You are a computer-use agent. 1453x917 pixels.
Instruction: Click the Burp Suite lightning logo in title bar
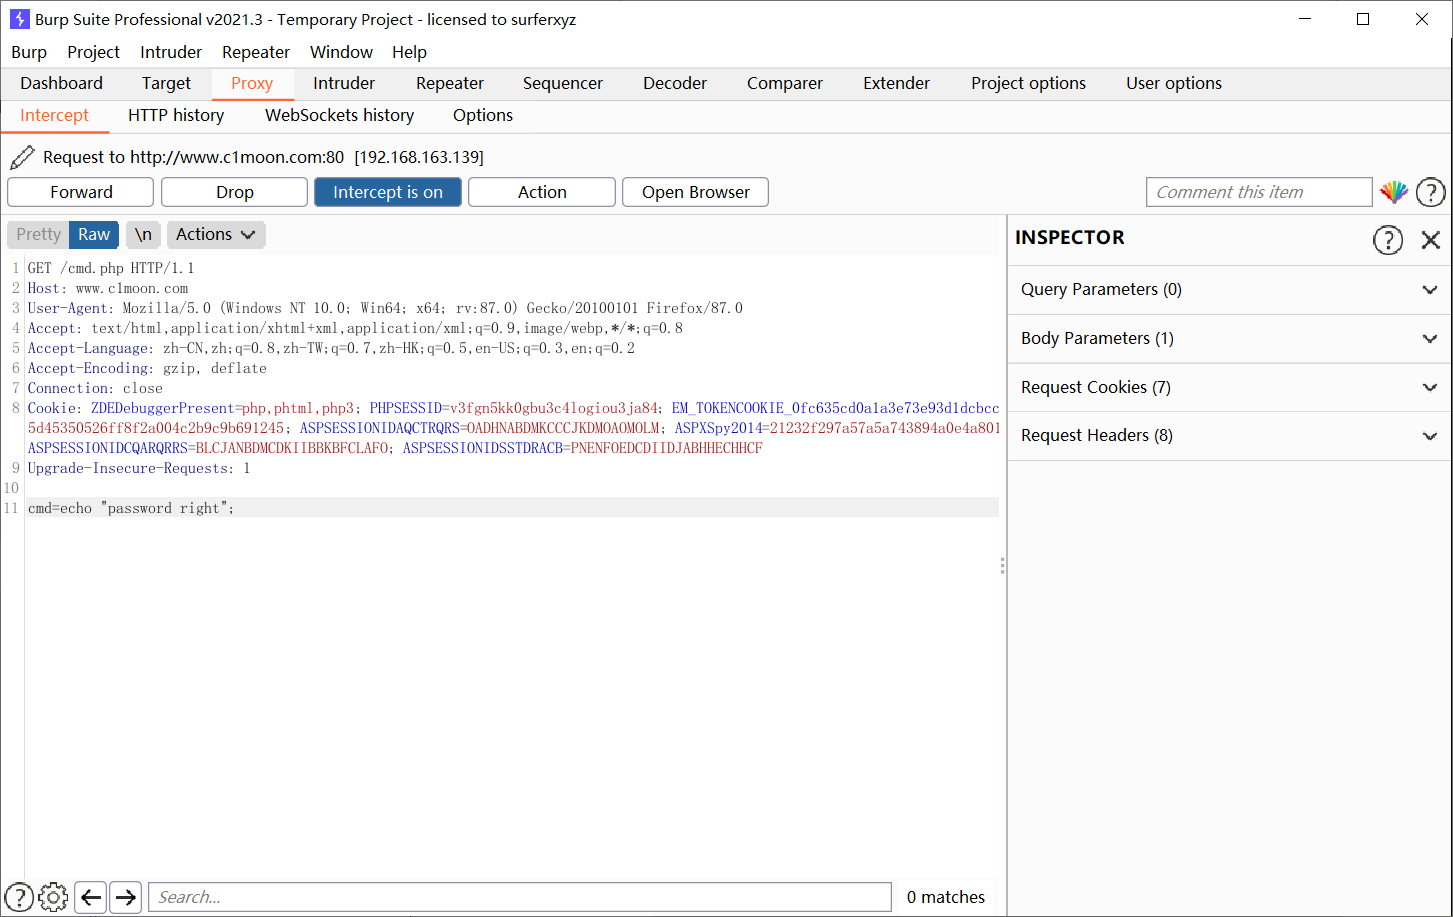(19, 19)
